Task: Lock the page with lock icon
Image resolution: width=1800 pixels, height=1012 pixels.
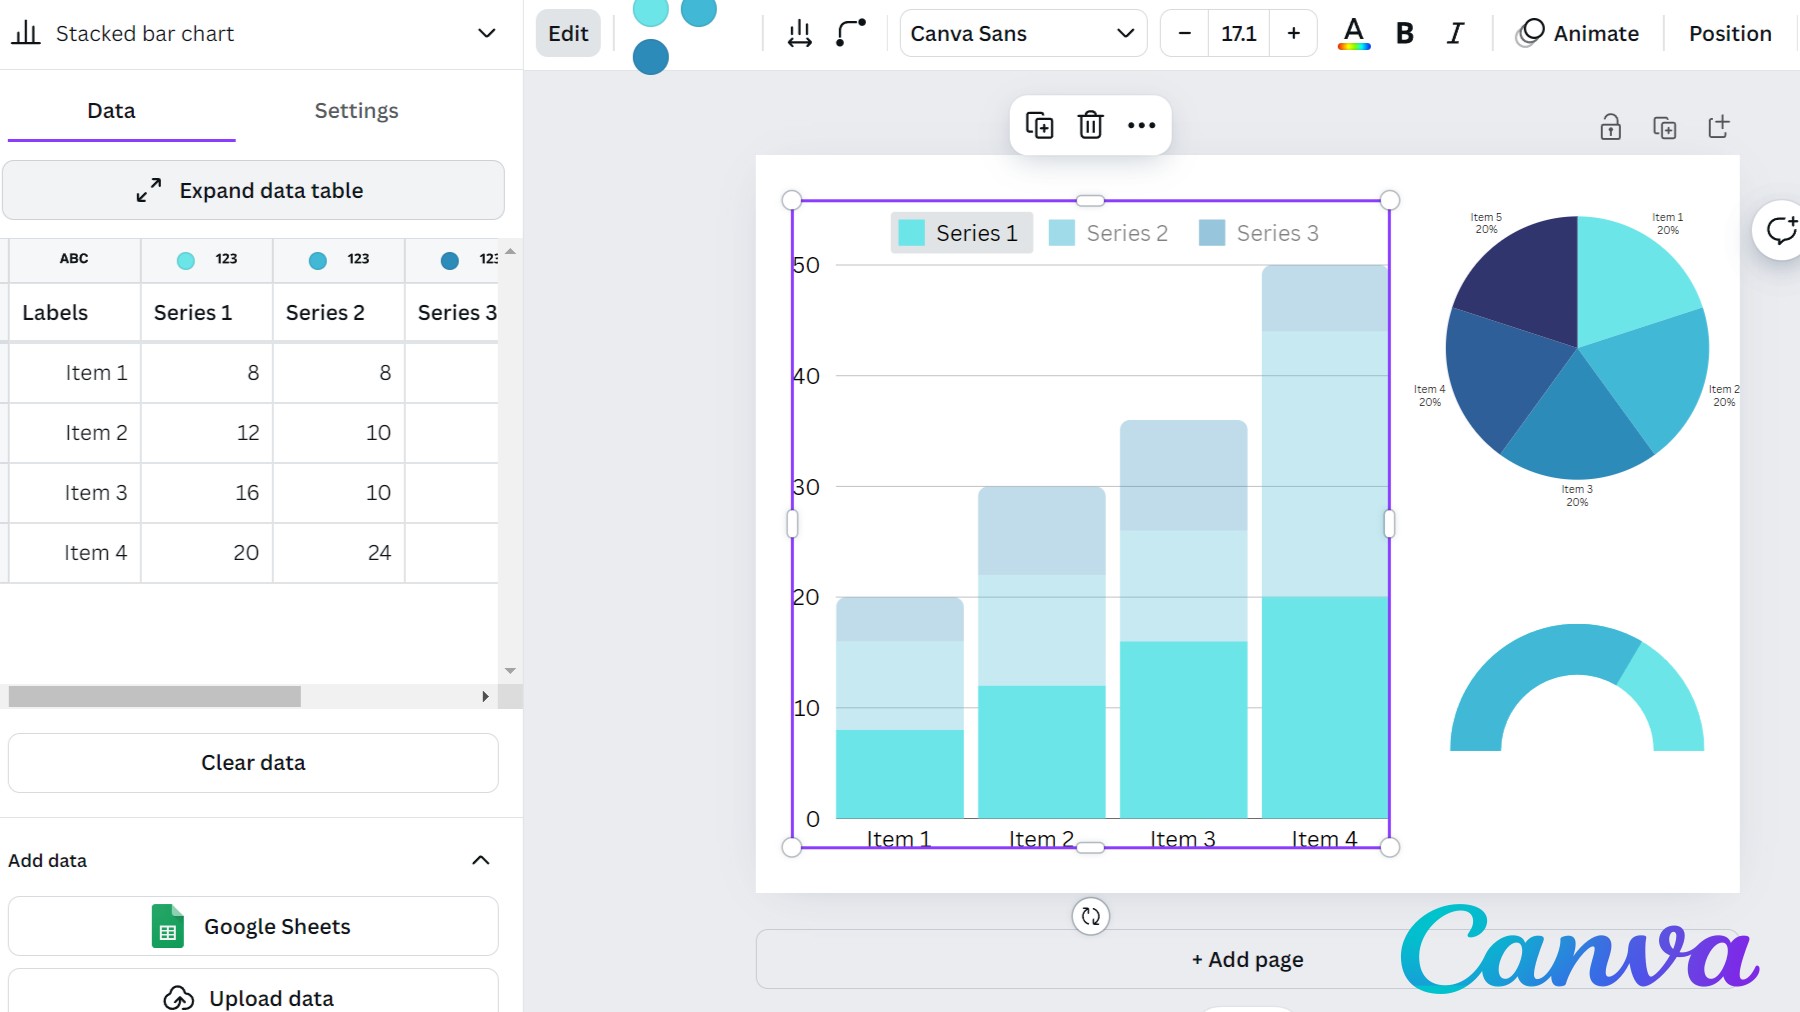Action: [x=1610, y=127]
